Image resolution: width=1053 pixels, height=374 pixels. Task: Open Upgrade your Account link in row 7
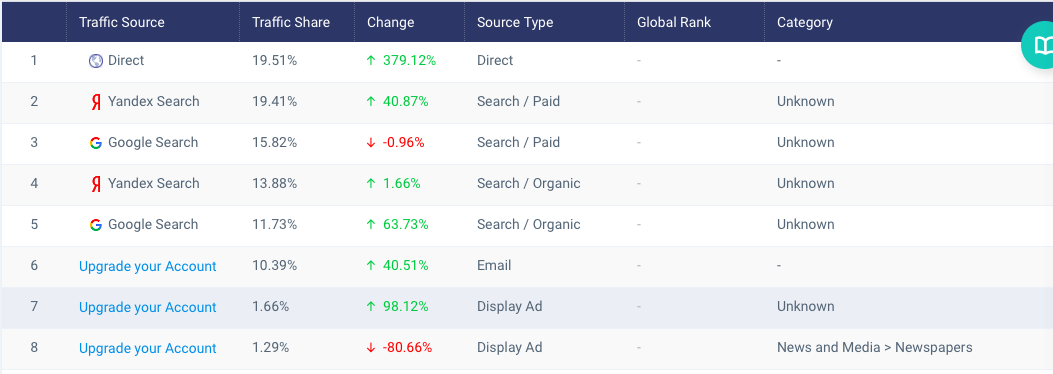click(148, 308)
